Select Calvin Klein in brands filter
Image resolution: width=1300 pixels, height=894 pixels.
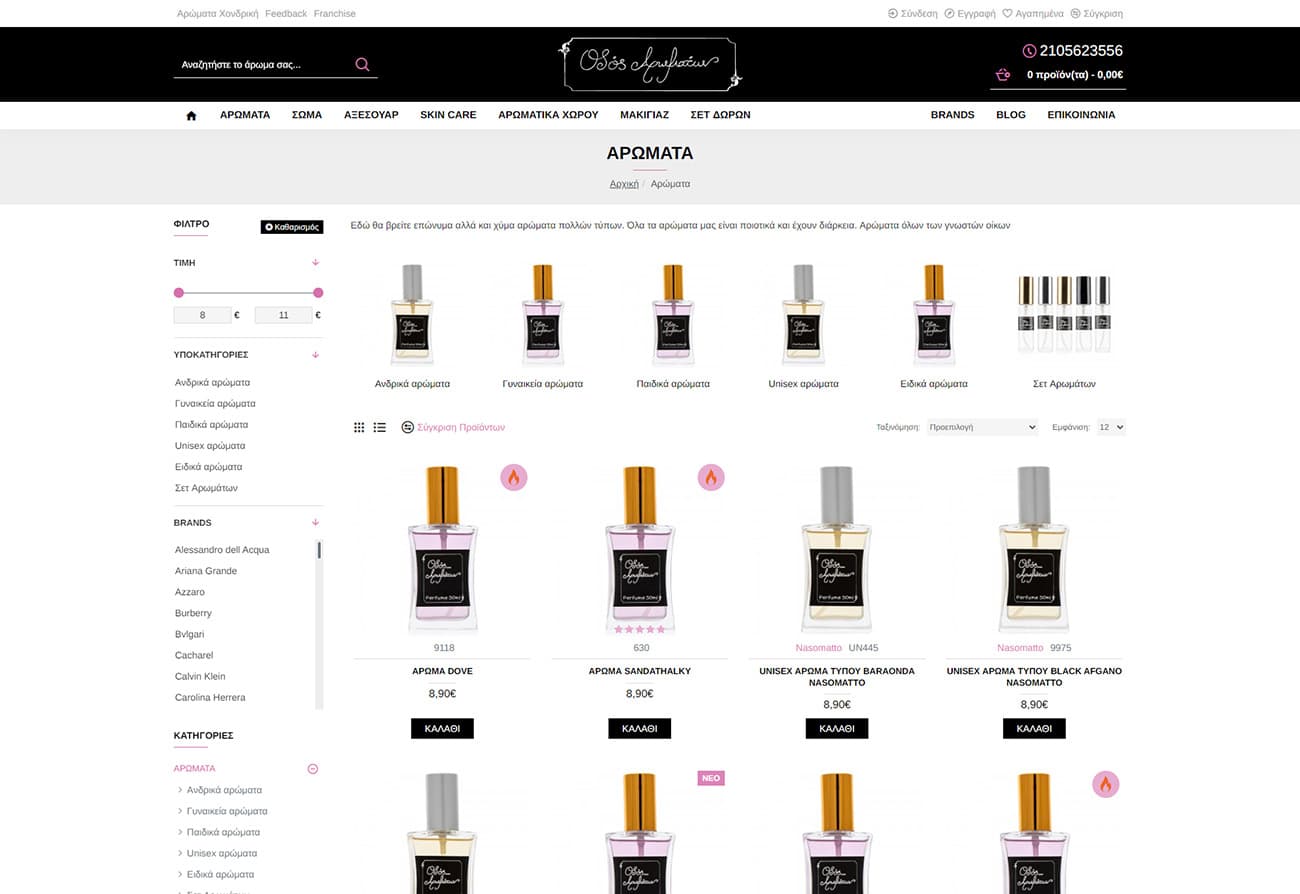[200, 677]
